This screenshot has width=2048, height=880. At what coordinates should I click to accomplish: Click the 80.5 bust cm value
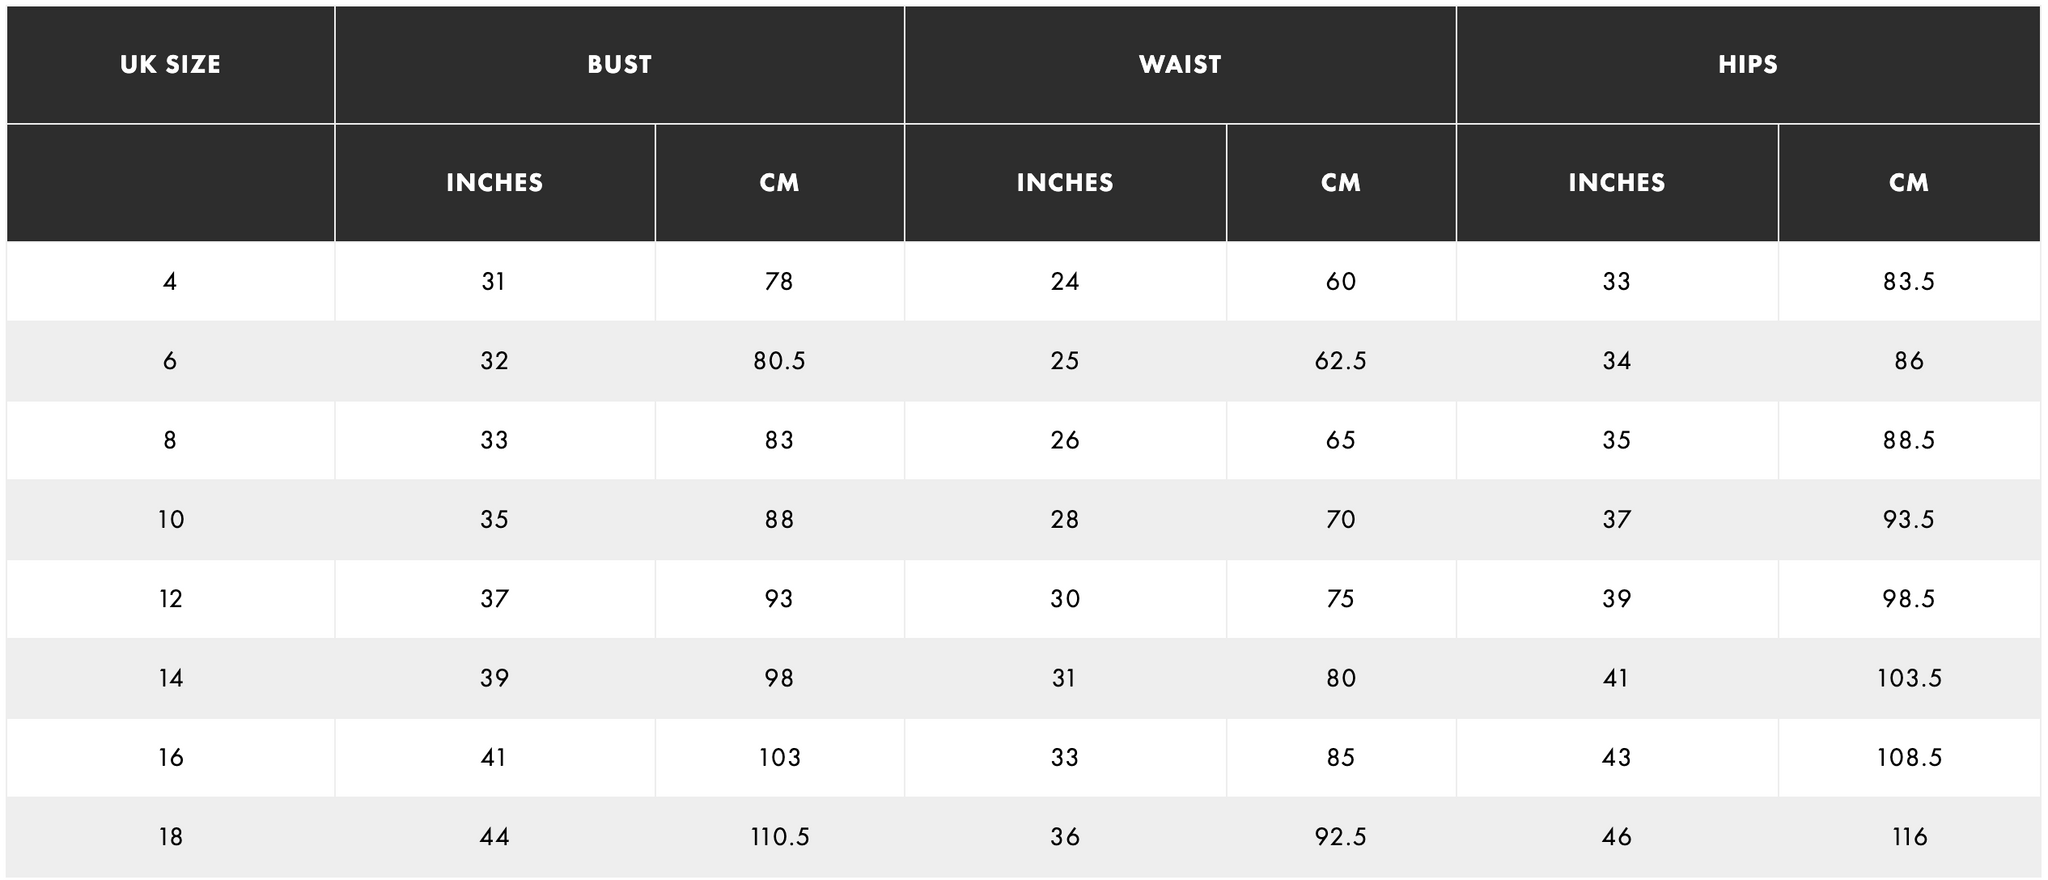coord(779,361)
